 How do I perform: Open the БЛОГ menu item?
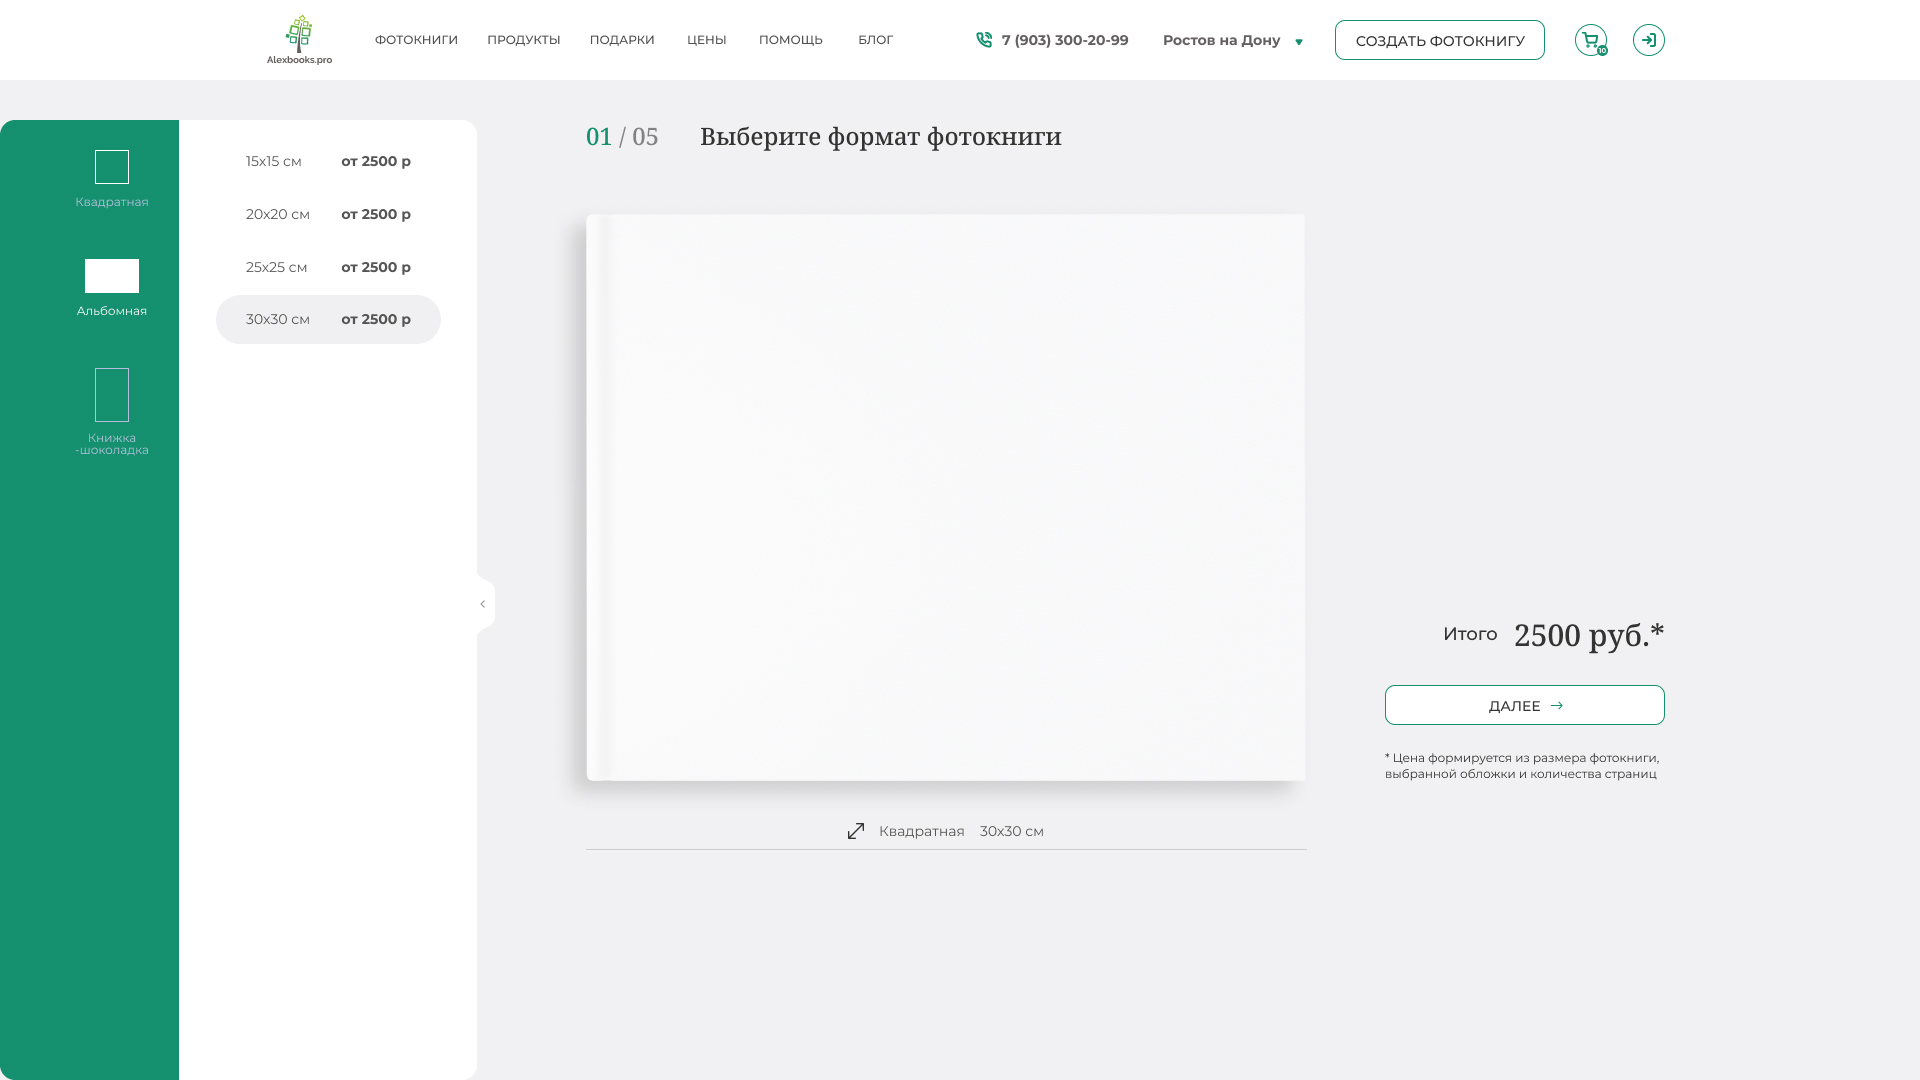pos(876,40)
